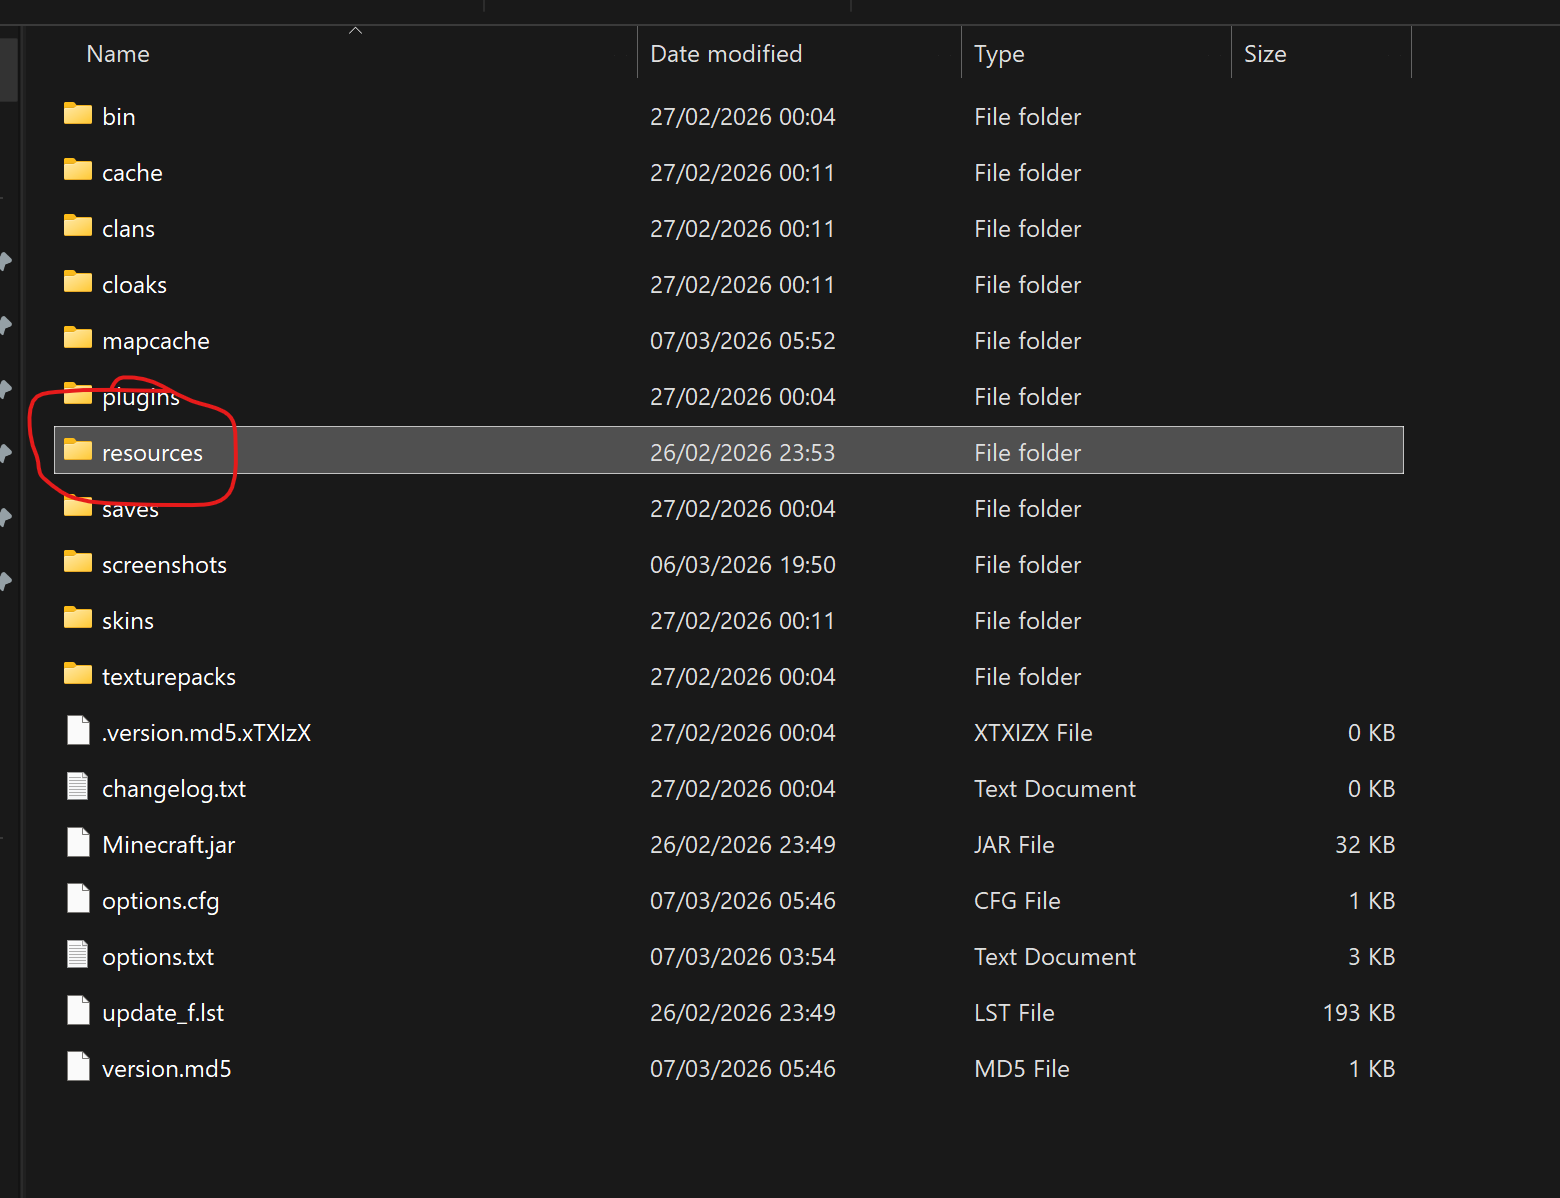The height and width of the screenshot is (1198, 1560).
Task: Select the .version.md5.xTXIzX file name
Action: coord(206,733)
